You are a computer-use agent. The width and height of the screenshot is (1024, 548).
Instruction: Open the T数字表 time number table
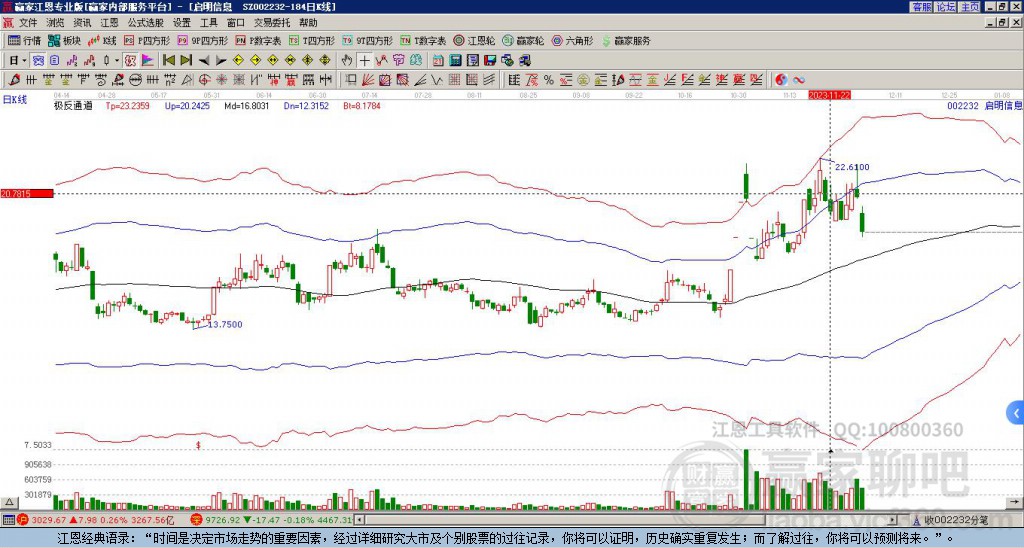(423, 40)
